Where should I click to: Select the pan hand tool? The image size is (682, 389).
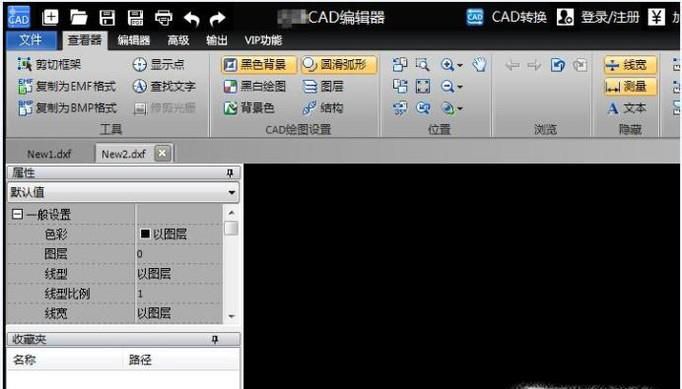click(x=479, y=65)
